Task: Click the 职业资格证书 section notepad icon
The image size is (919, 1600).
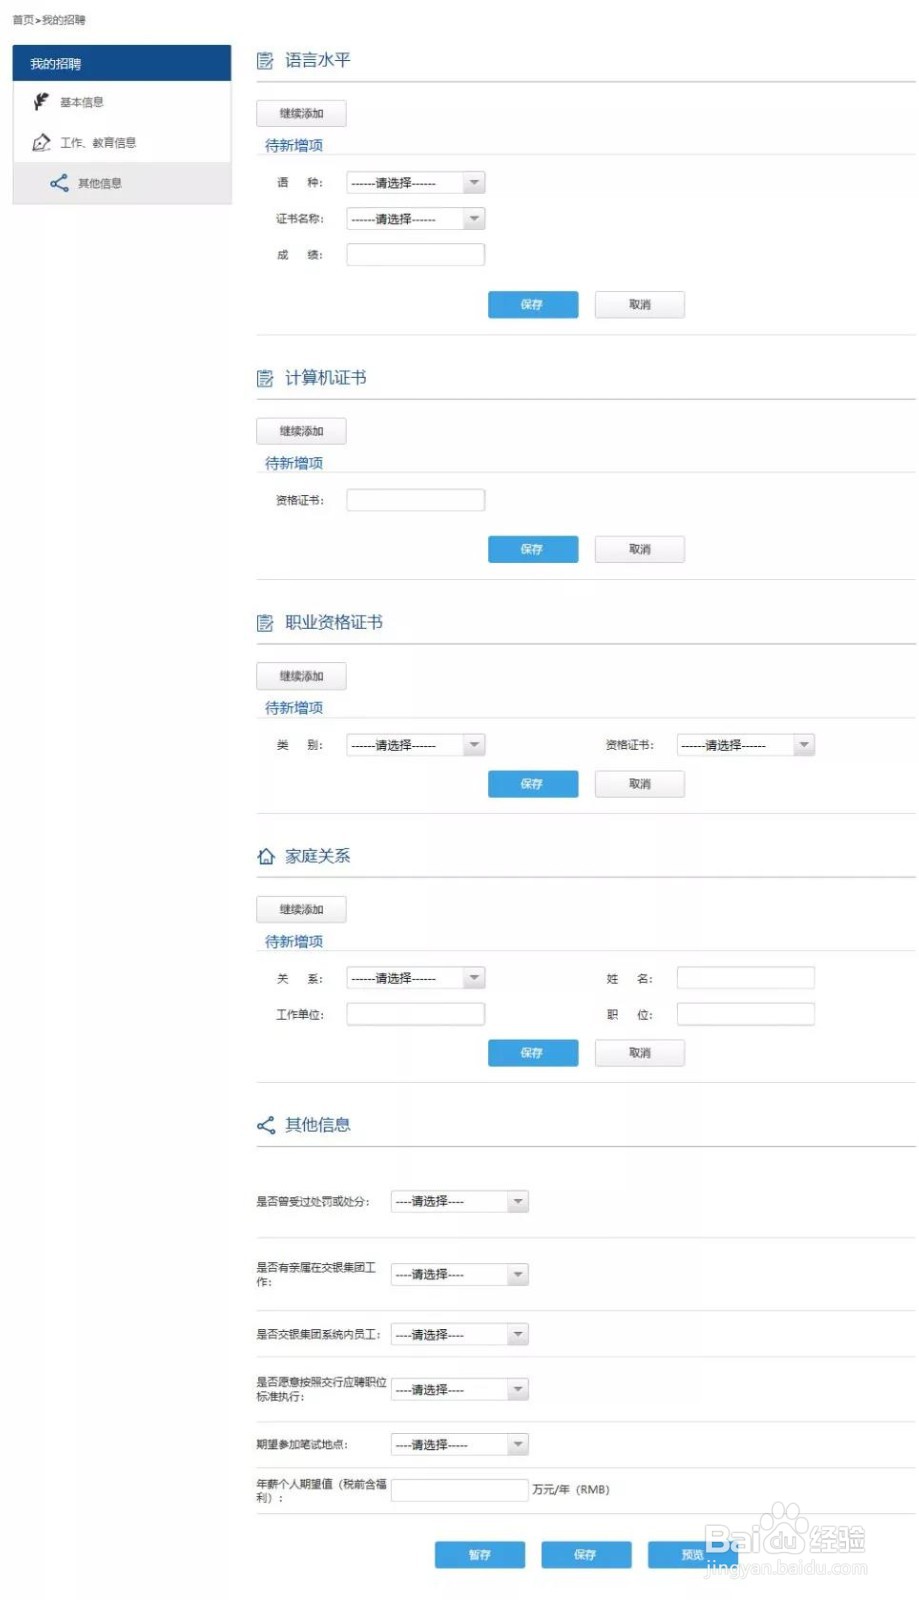Action: coord(265,624)
